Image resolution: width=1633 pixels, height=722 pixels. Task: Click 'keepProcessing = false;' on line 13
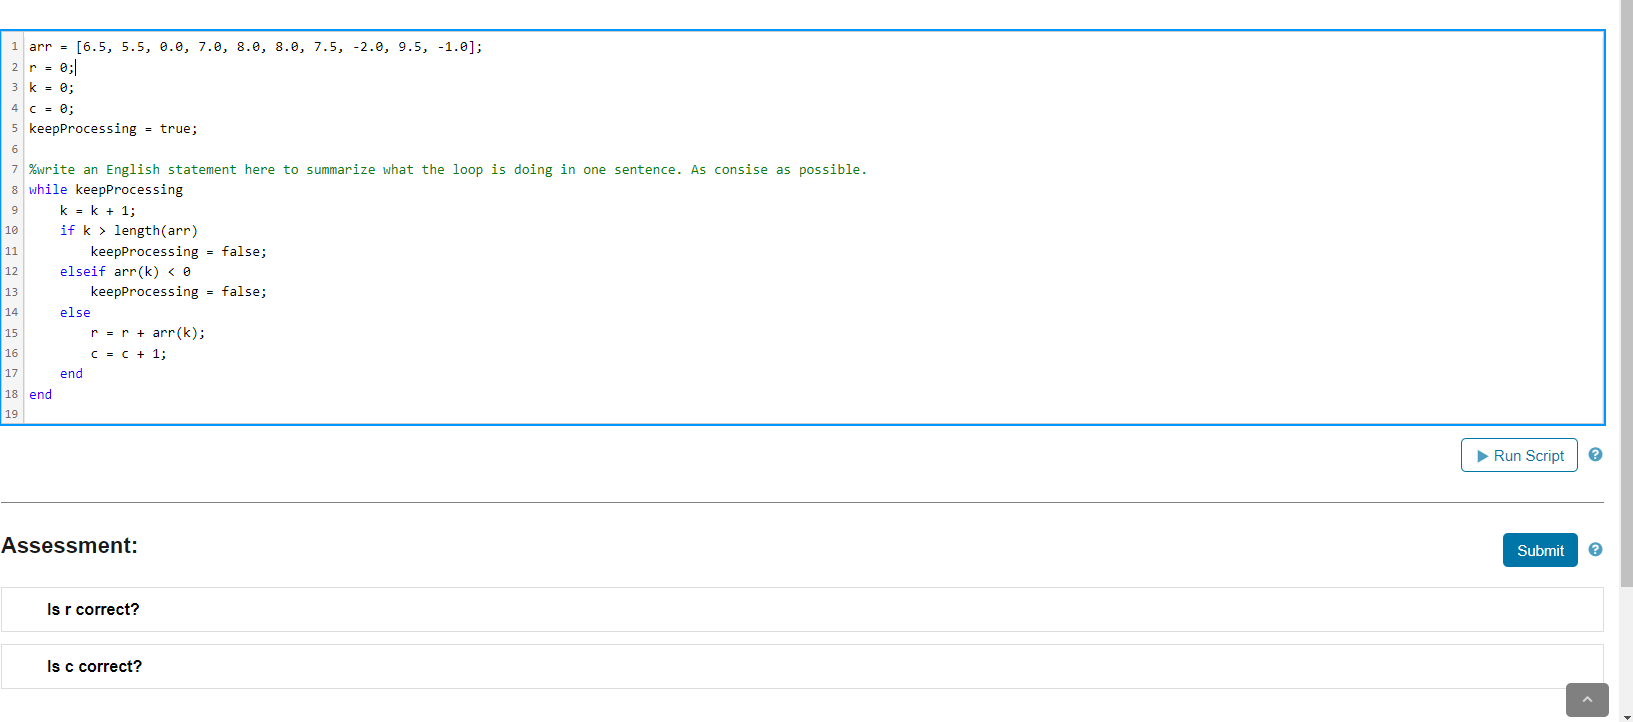179,292
